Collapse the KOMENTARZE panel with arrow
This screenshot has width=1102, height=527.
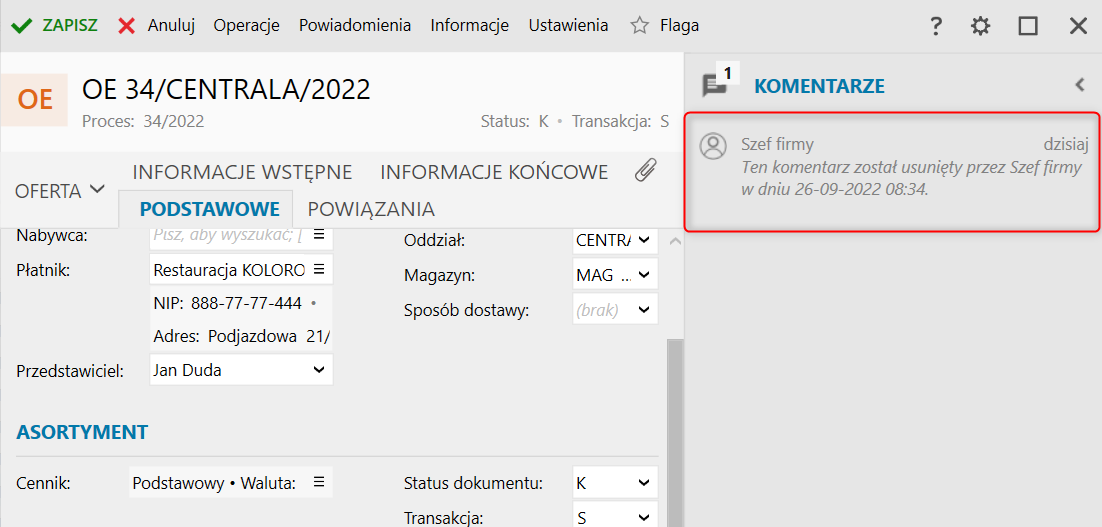[1080, 85]
